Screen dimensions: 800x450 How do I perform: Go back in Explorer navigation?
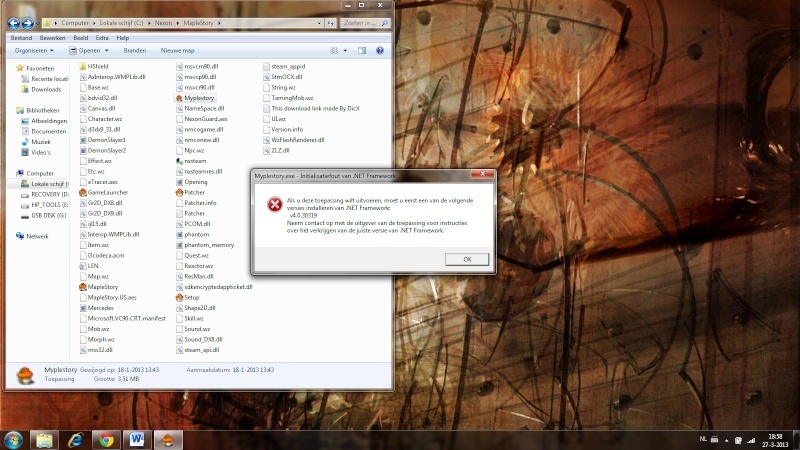click(14, 23)
